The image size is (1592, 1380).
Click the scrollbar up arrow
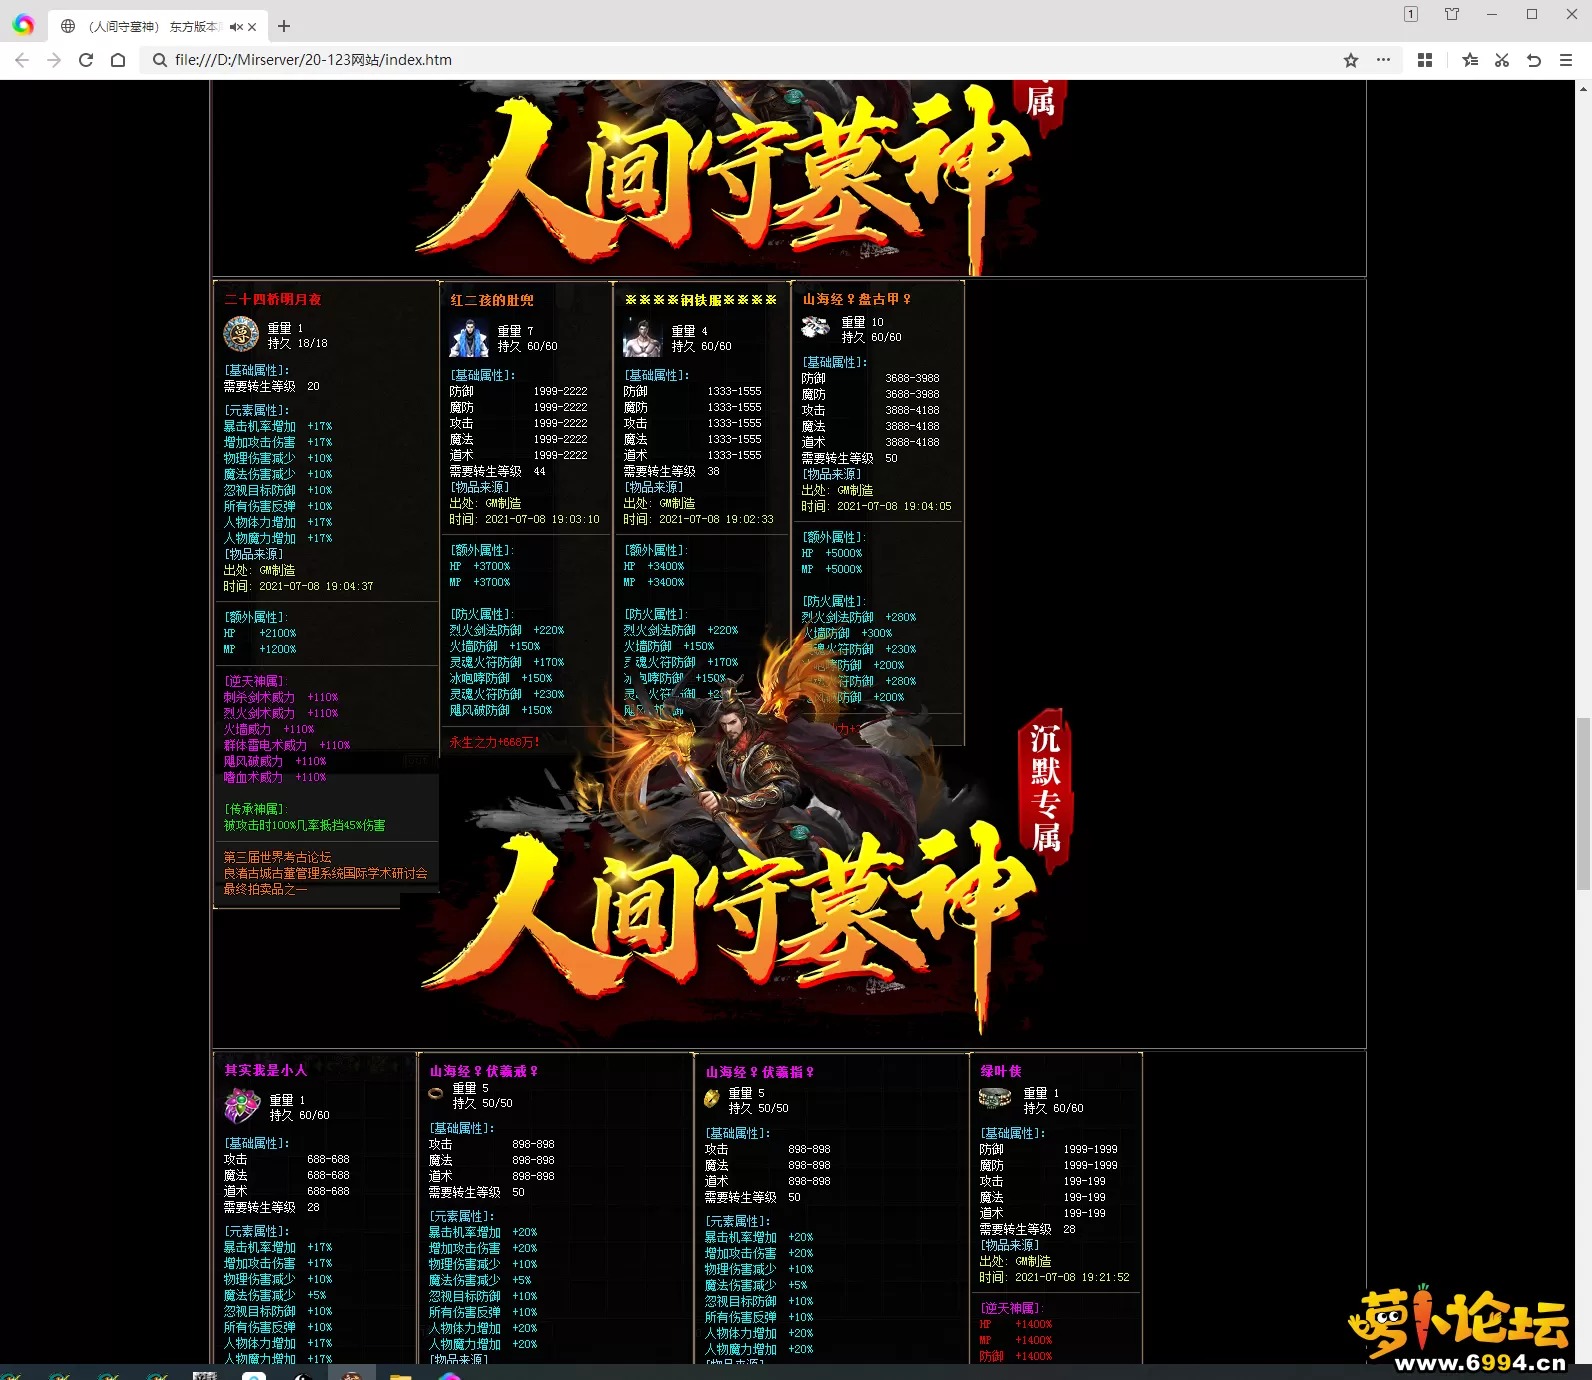click(1583, 89)
